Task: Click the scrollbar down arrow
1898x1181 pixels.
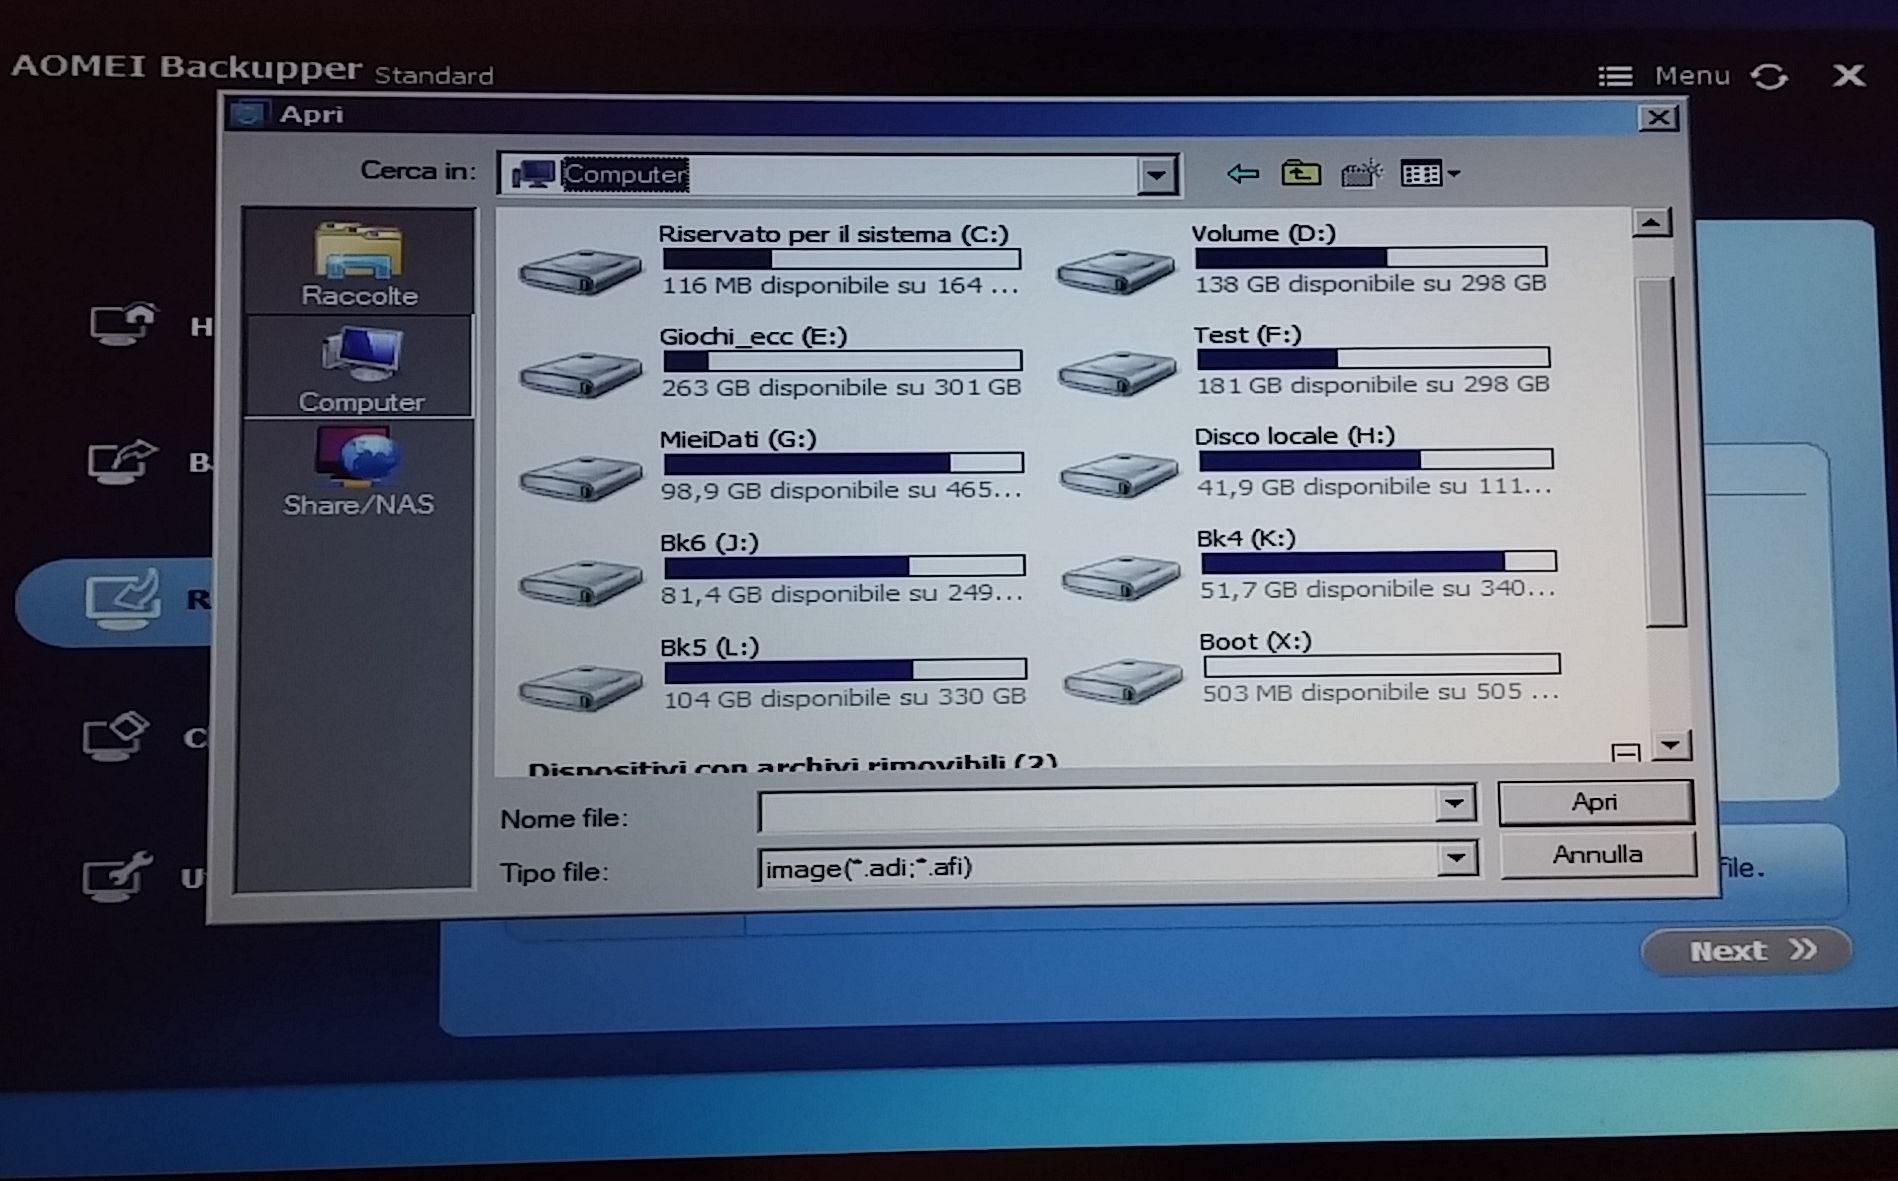Action: point(1670,744)
